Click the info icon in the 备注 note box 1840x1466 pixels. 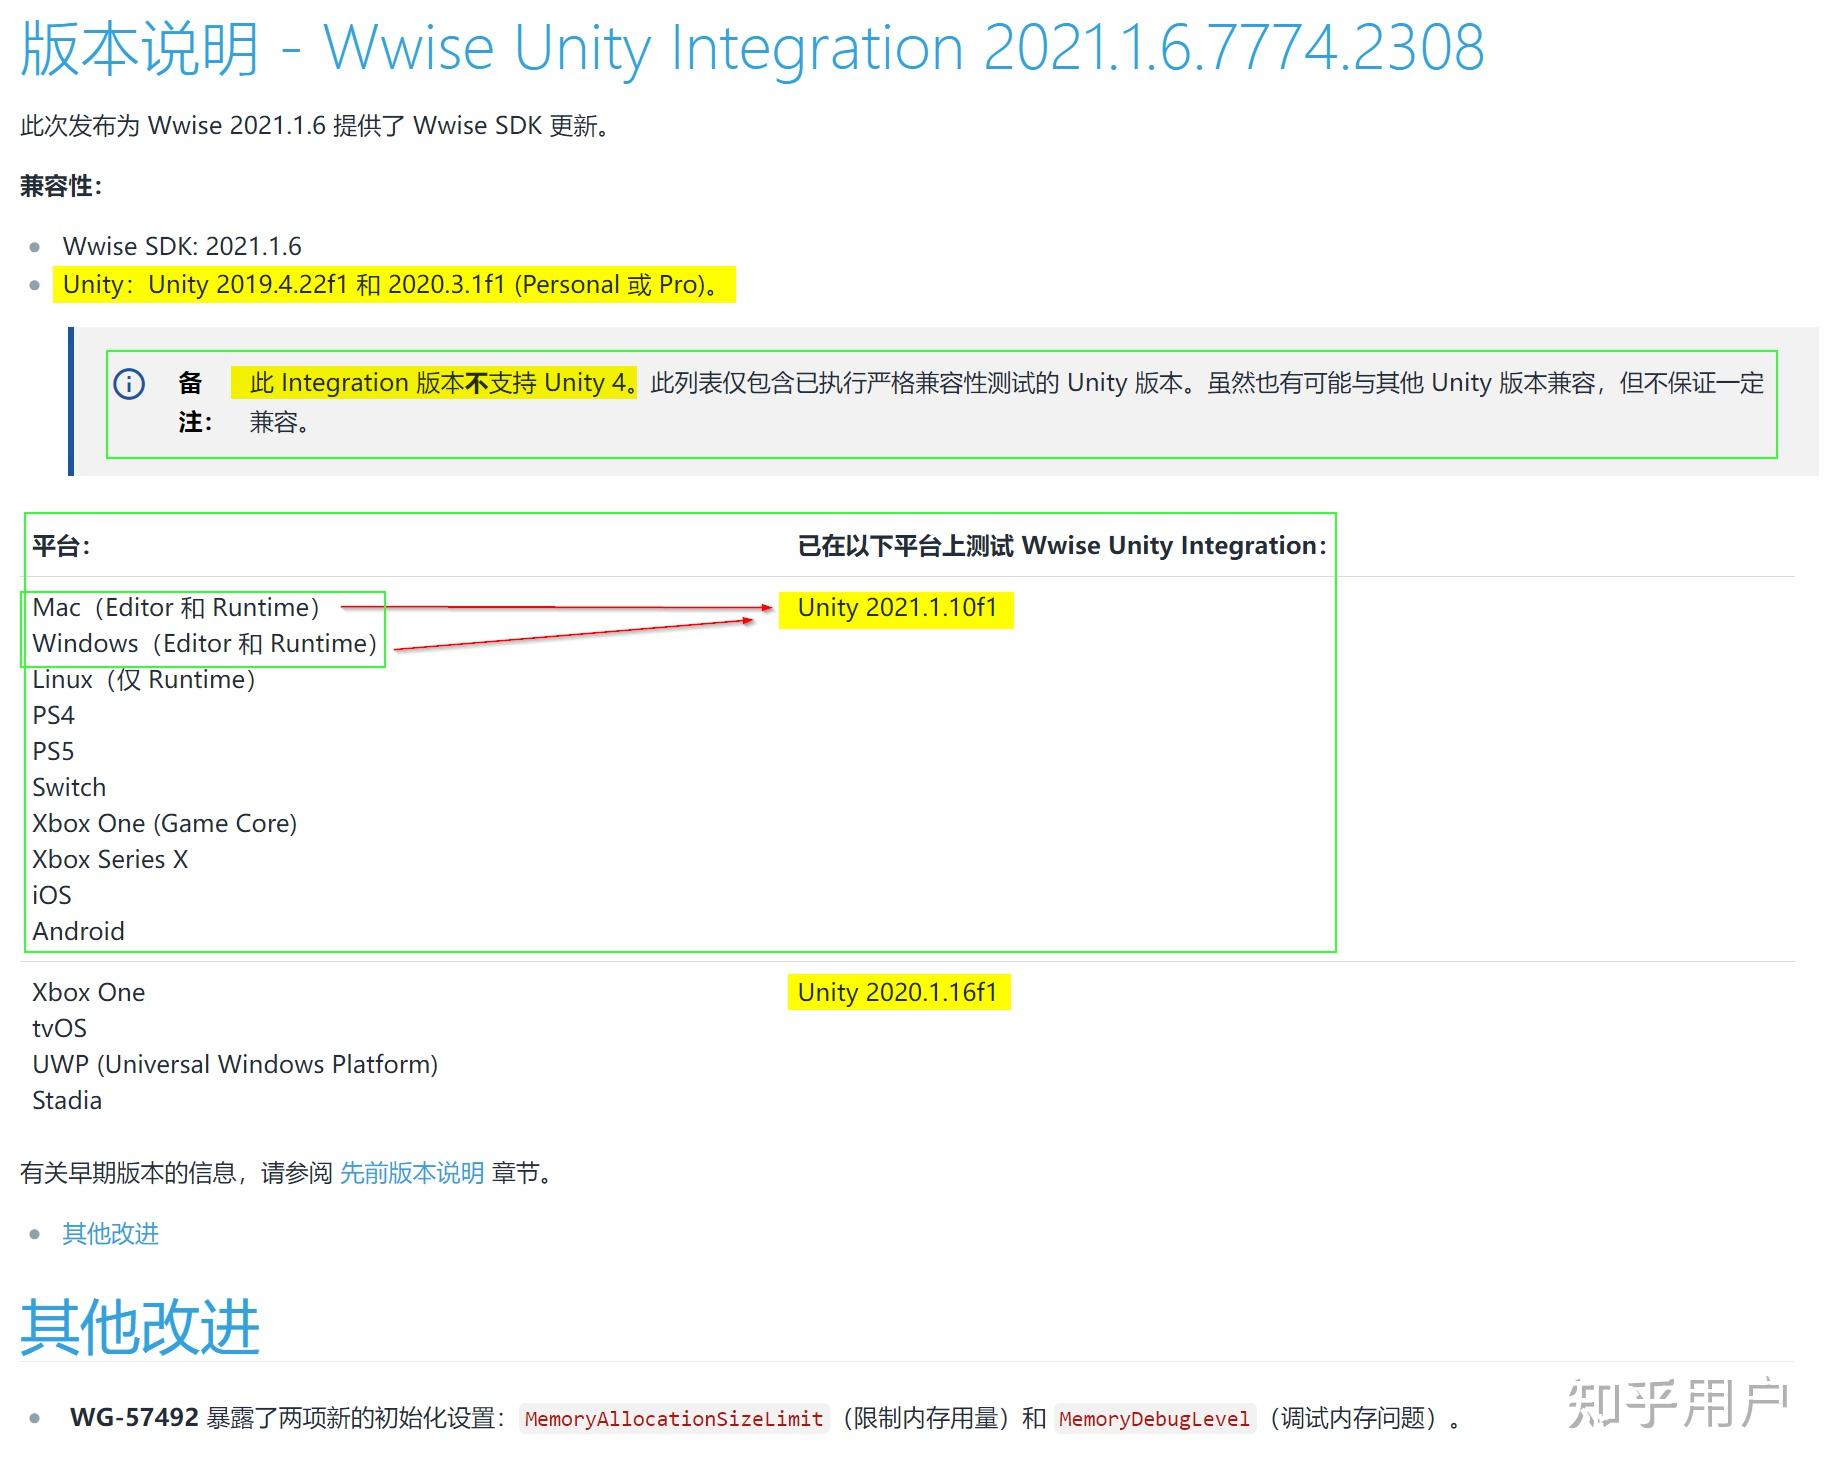coord(130,384)
